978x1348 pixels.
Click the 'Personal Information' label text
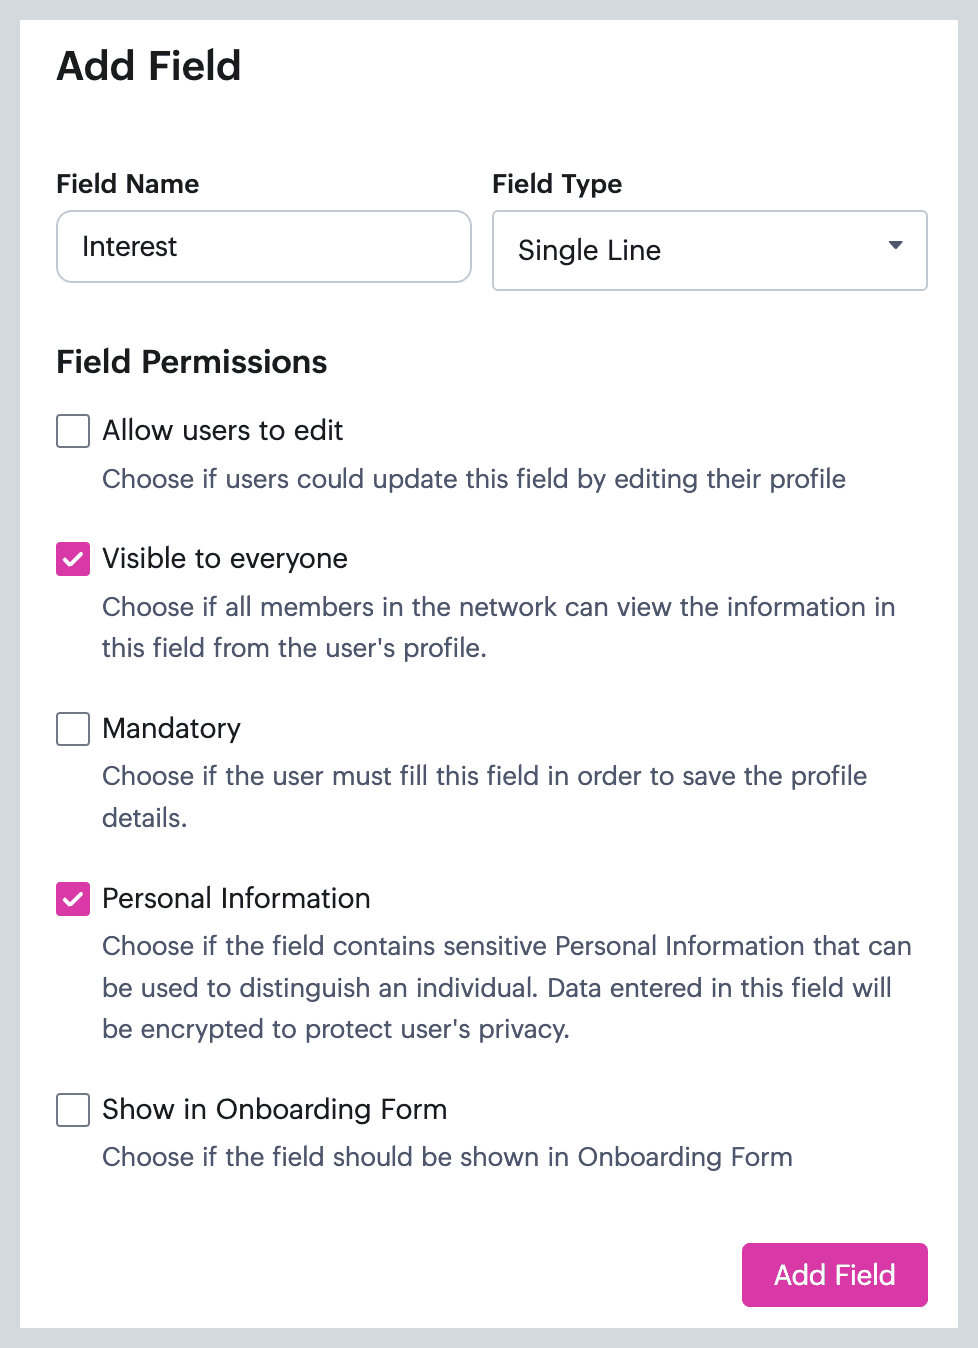pyautogui.click(x=236, y=899)
